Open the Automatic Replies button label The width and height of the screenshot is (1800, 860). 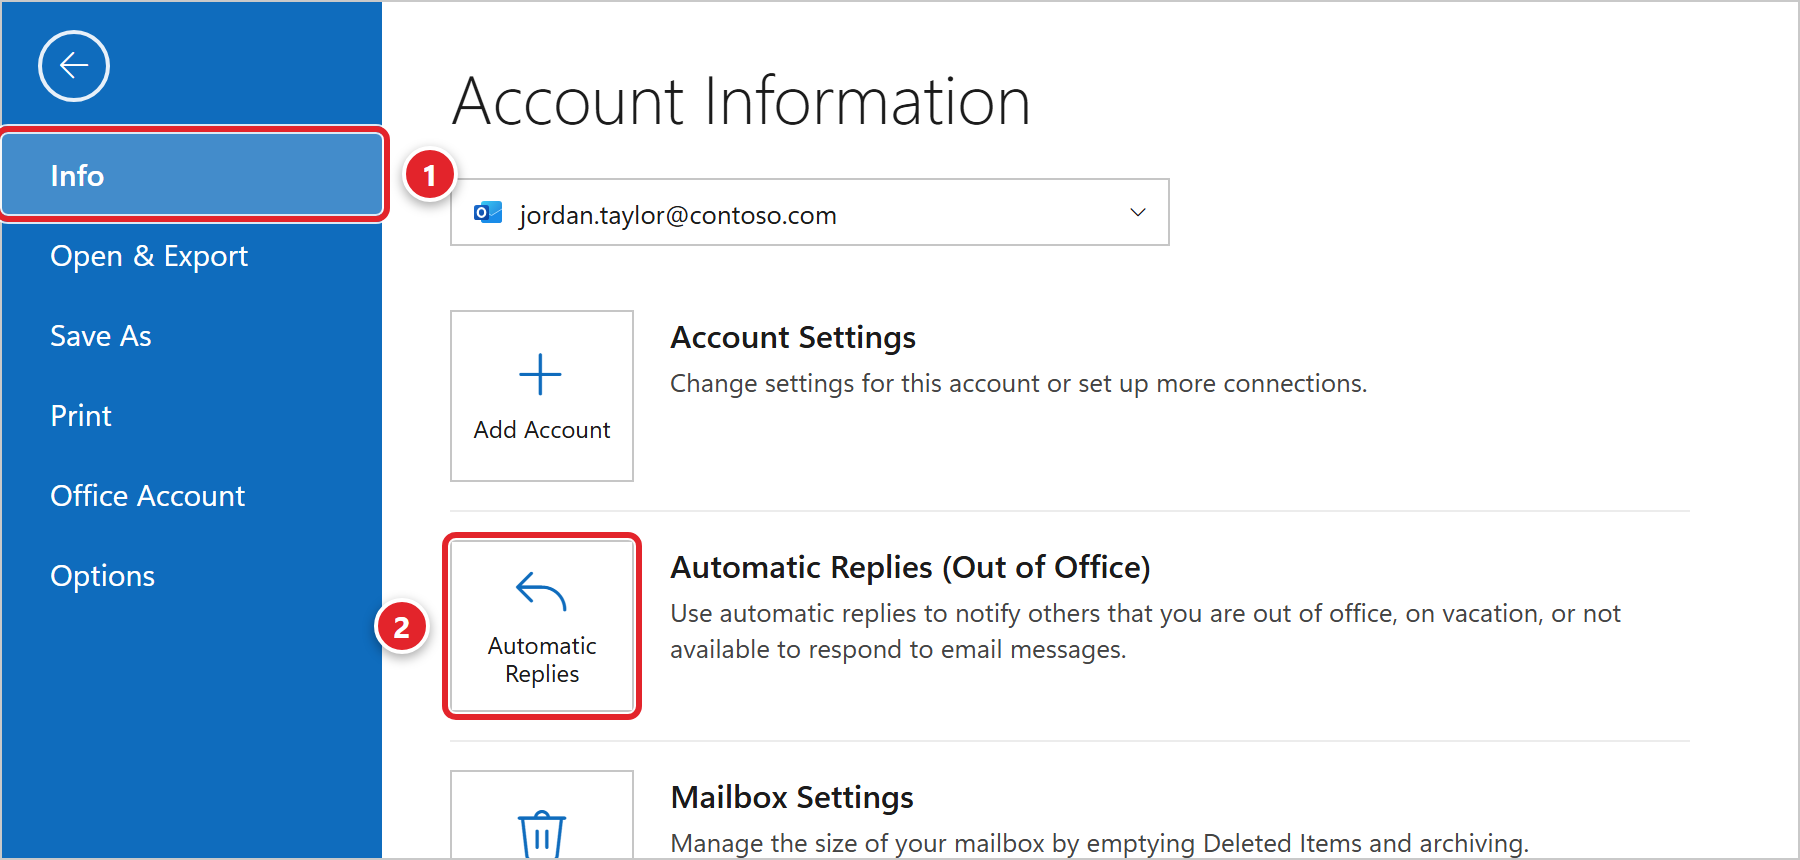pyautogui.click(x=542, y=660)
